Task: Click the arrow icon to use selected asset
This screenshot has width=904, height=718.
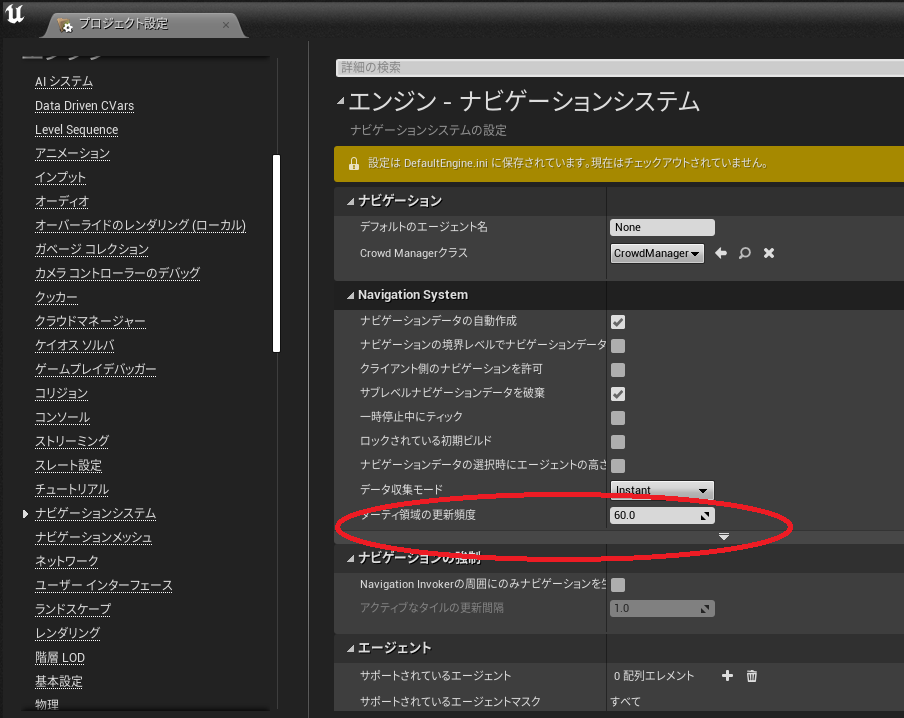Action: tap(720, 254)
